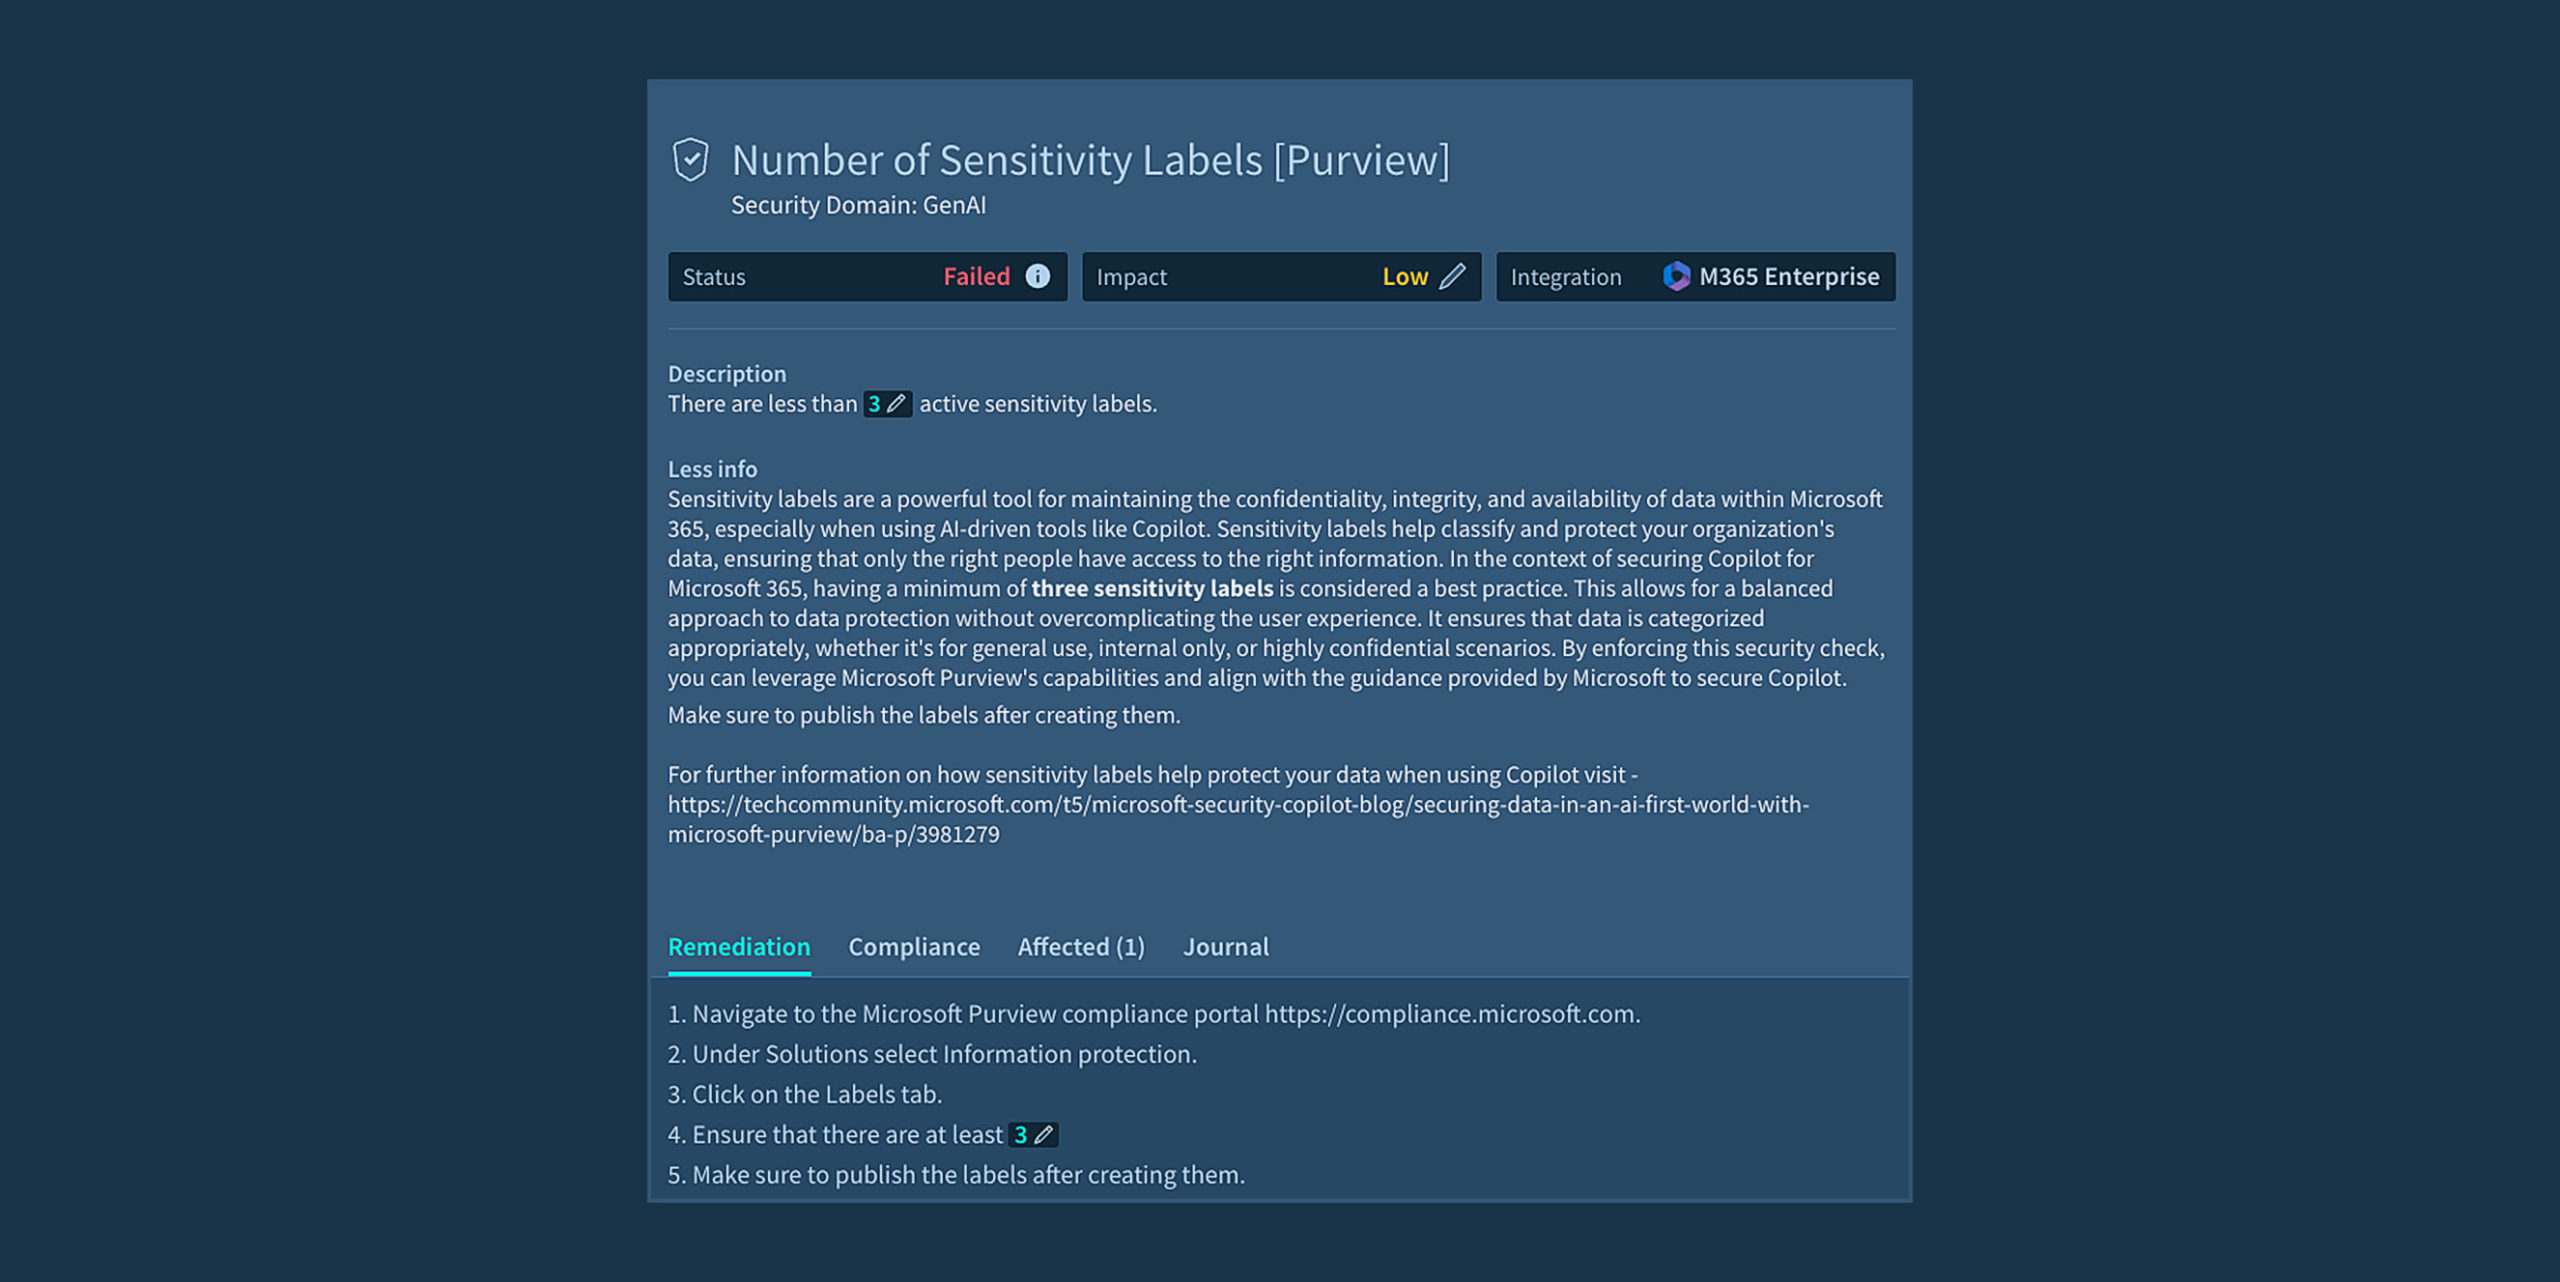Click the Number of Sensitivity Labels title

pyautogui.click(x=1090, y=160)
